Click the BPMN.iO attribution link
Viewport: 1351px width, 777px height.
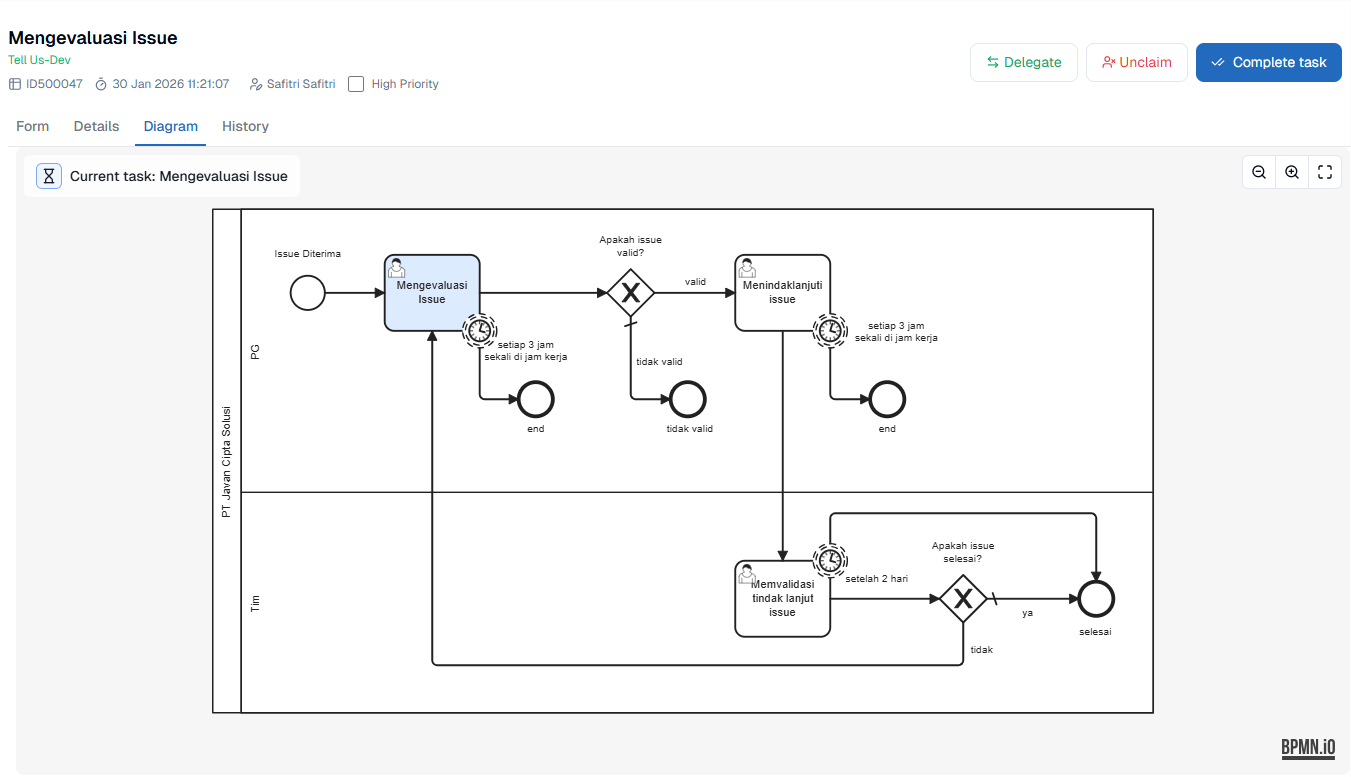(1308, 747)
